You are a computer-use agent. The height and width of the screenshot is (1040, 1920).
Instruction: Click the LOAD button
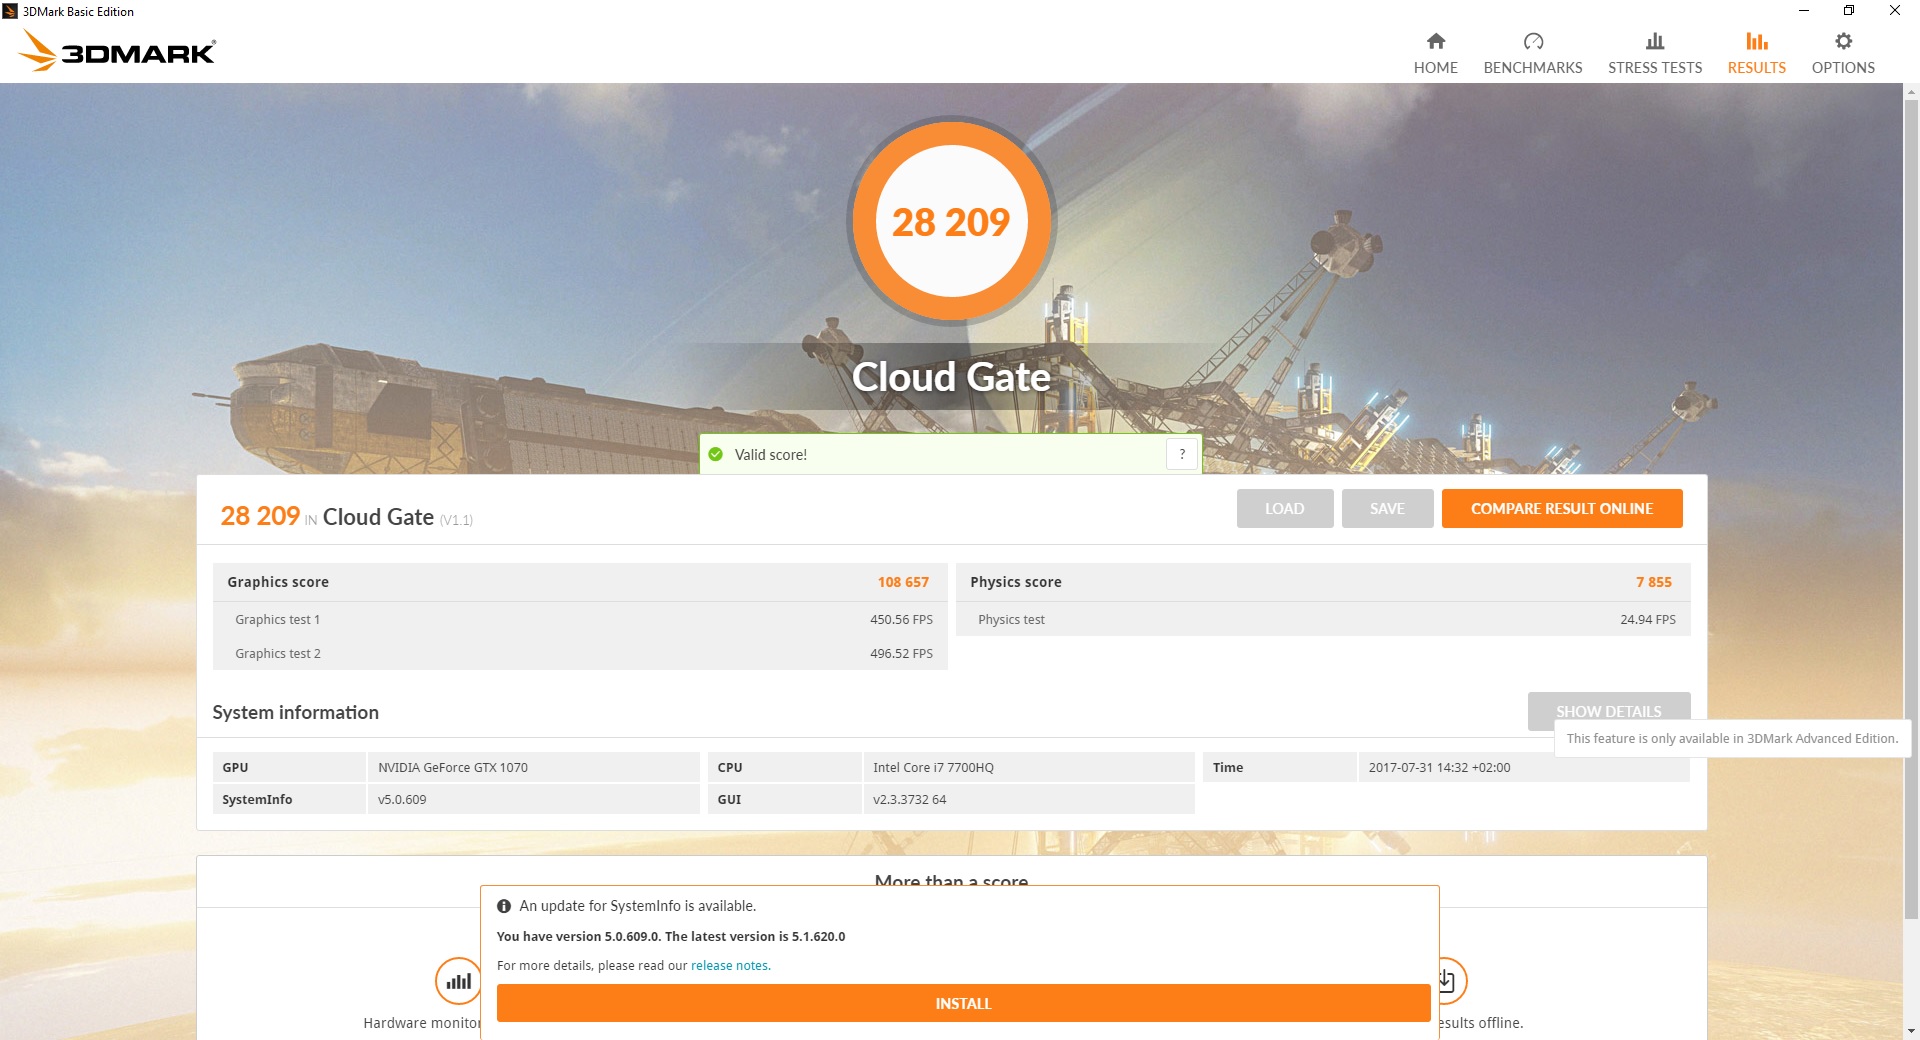[x=1284, y=508]
